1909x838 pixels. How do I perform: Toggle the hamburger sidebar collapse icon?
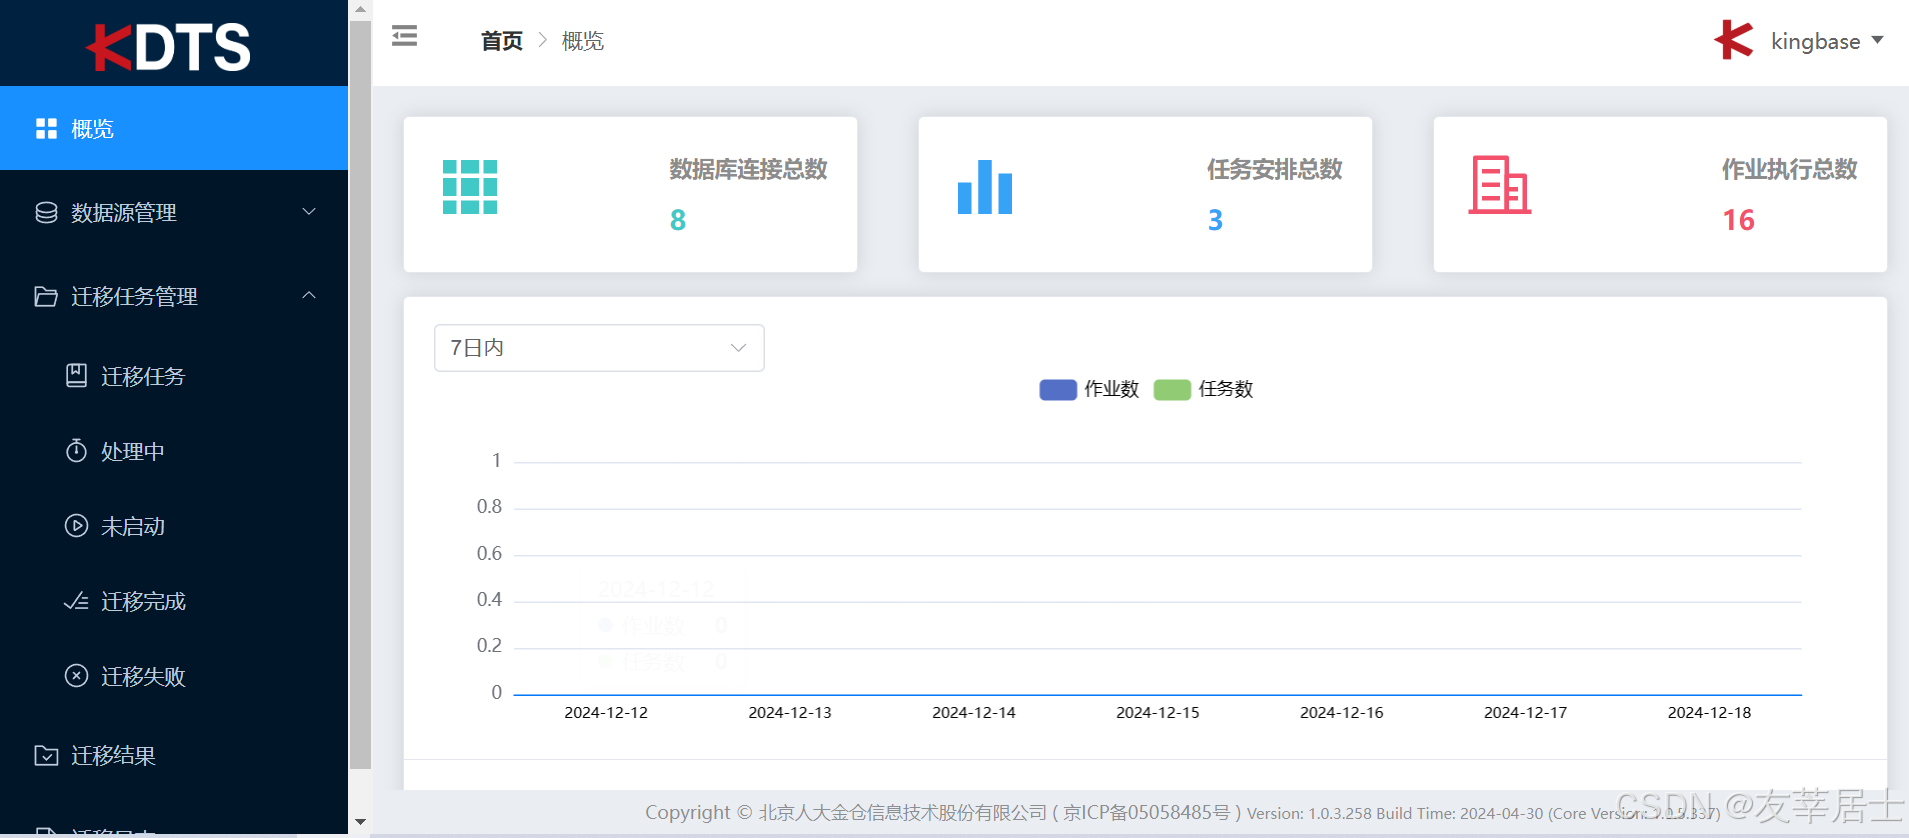pyautogui.click(x=404, y=37)
